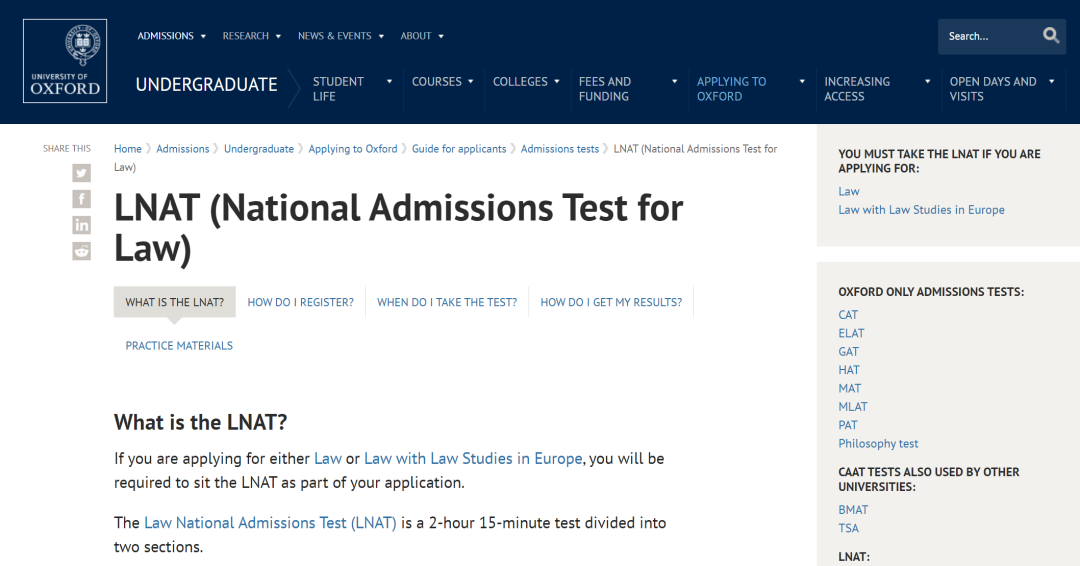Image resolution: width=1080 pixels, height=566 pixels.
Task: Open the CAT admissions test link
Action: [x=848, y=315]
